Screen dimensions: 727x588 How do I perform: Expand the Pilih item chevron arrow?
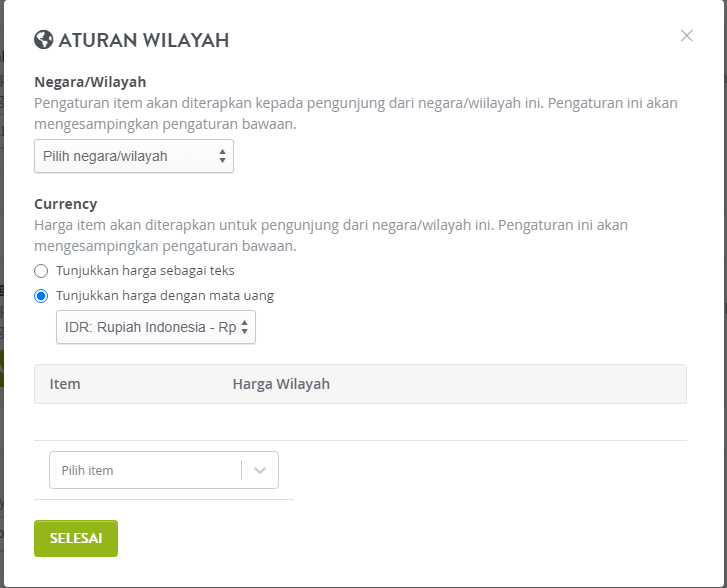click(x=260, y=470)
